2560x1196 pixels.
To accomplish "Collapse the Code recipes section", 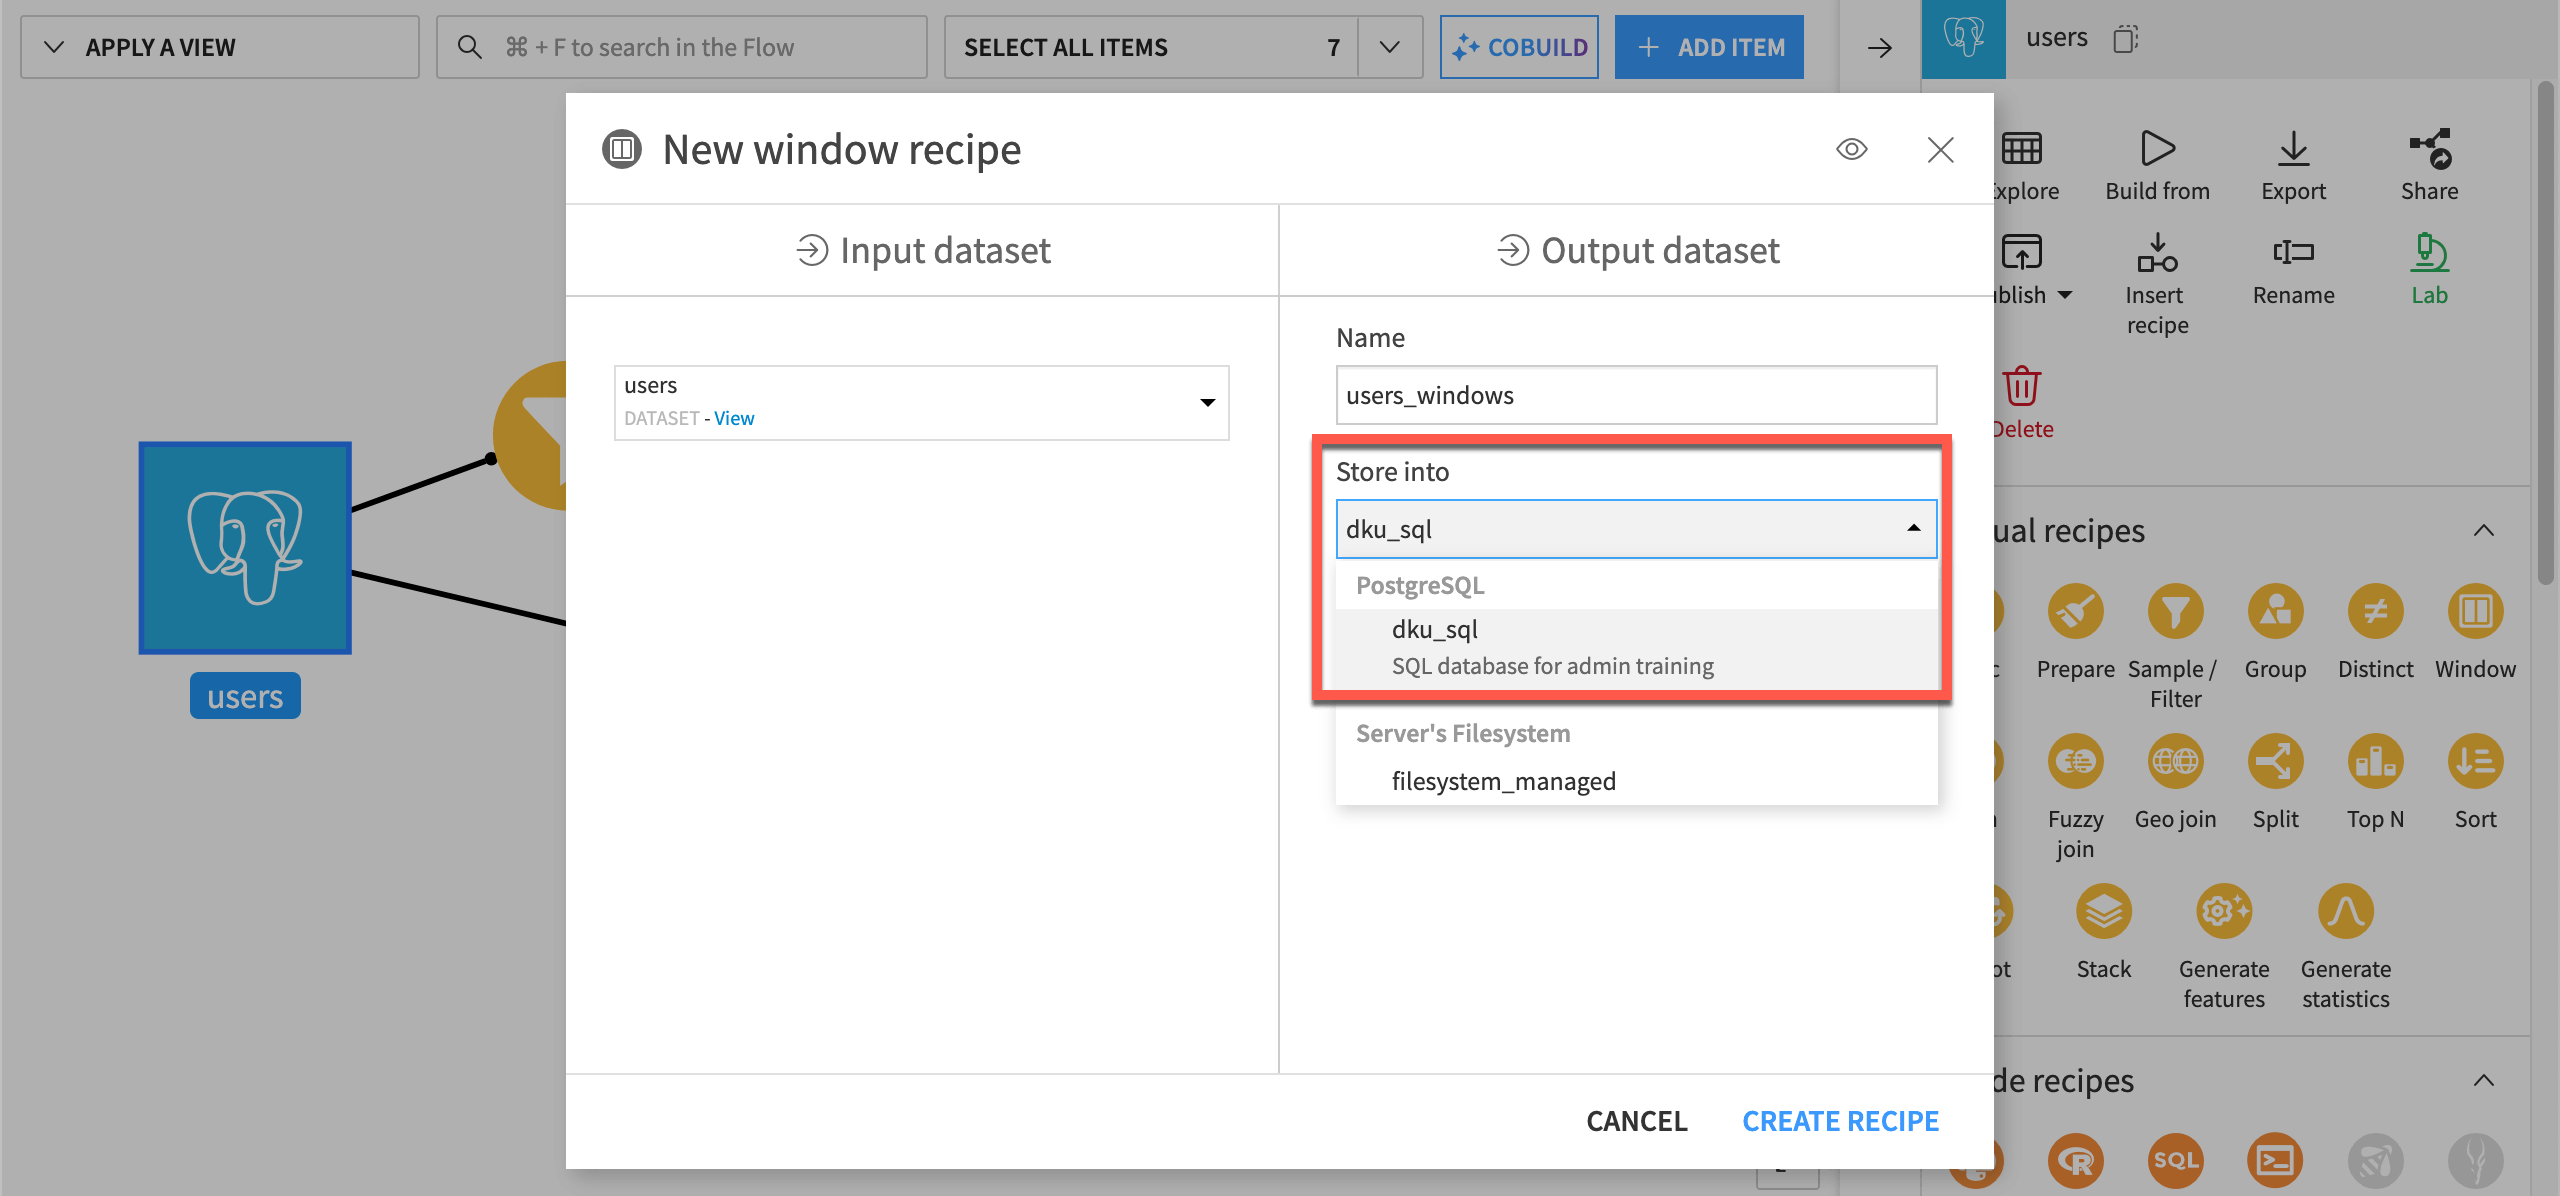I will 2484,1080.
